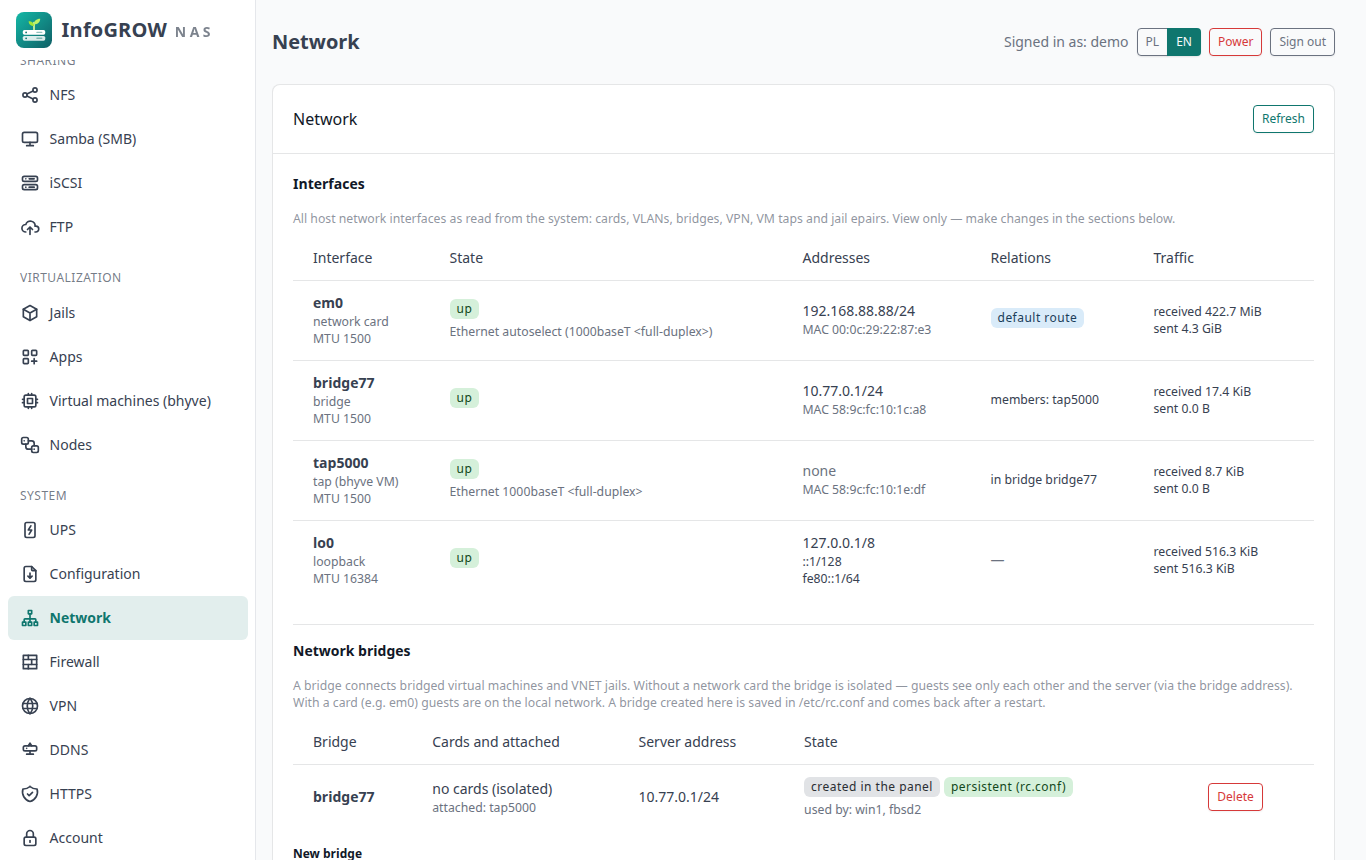1366x860 pixels.
Task: Click the NFS share icon
Action: 30,95
